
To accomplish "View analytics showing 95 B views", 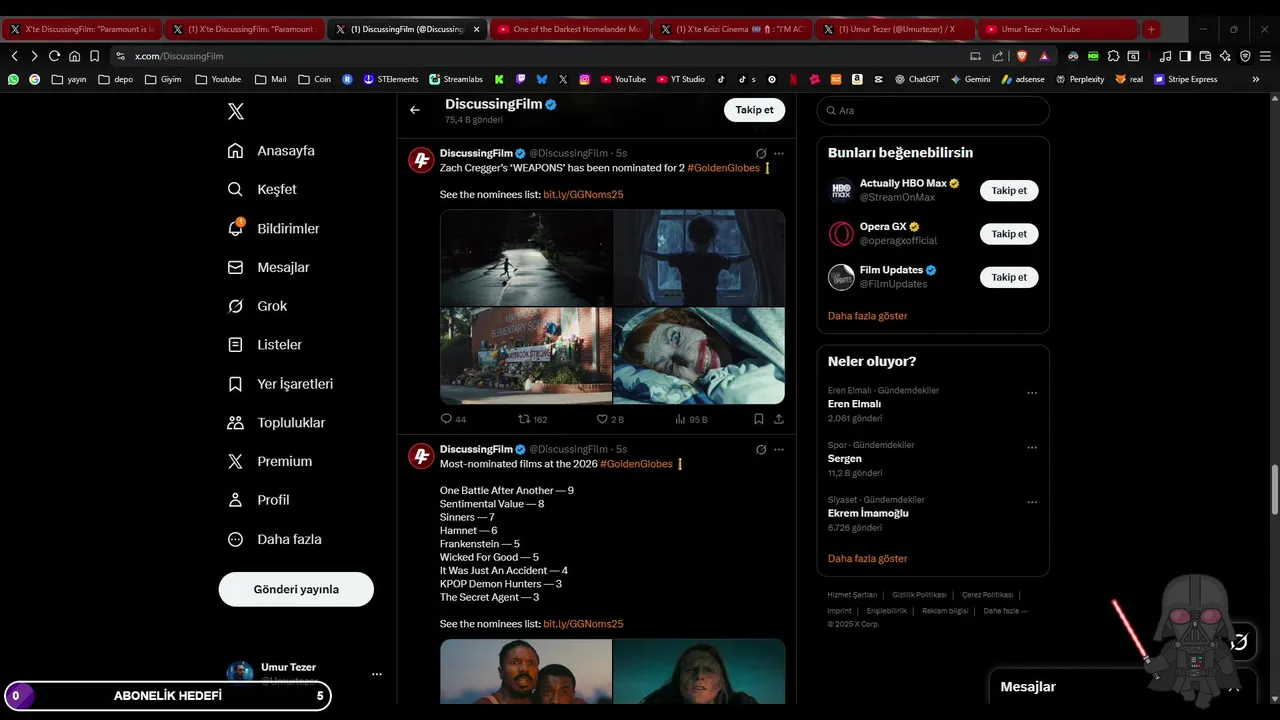I will pos(691,419).
